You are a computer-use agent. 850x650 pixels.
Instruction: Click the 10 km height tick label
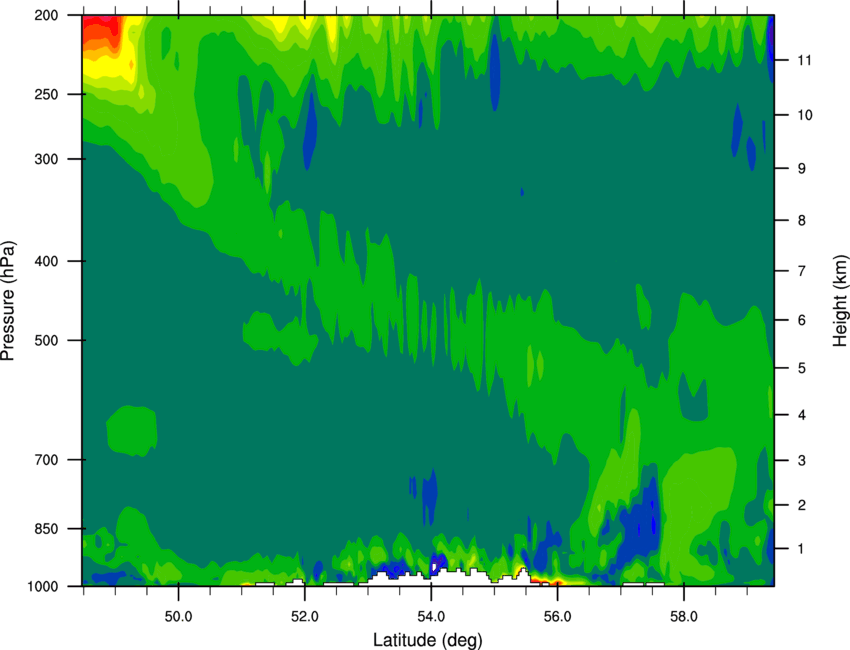click(x=805, y=115)
